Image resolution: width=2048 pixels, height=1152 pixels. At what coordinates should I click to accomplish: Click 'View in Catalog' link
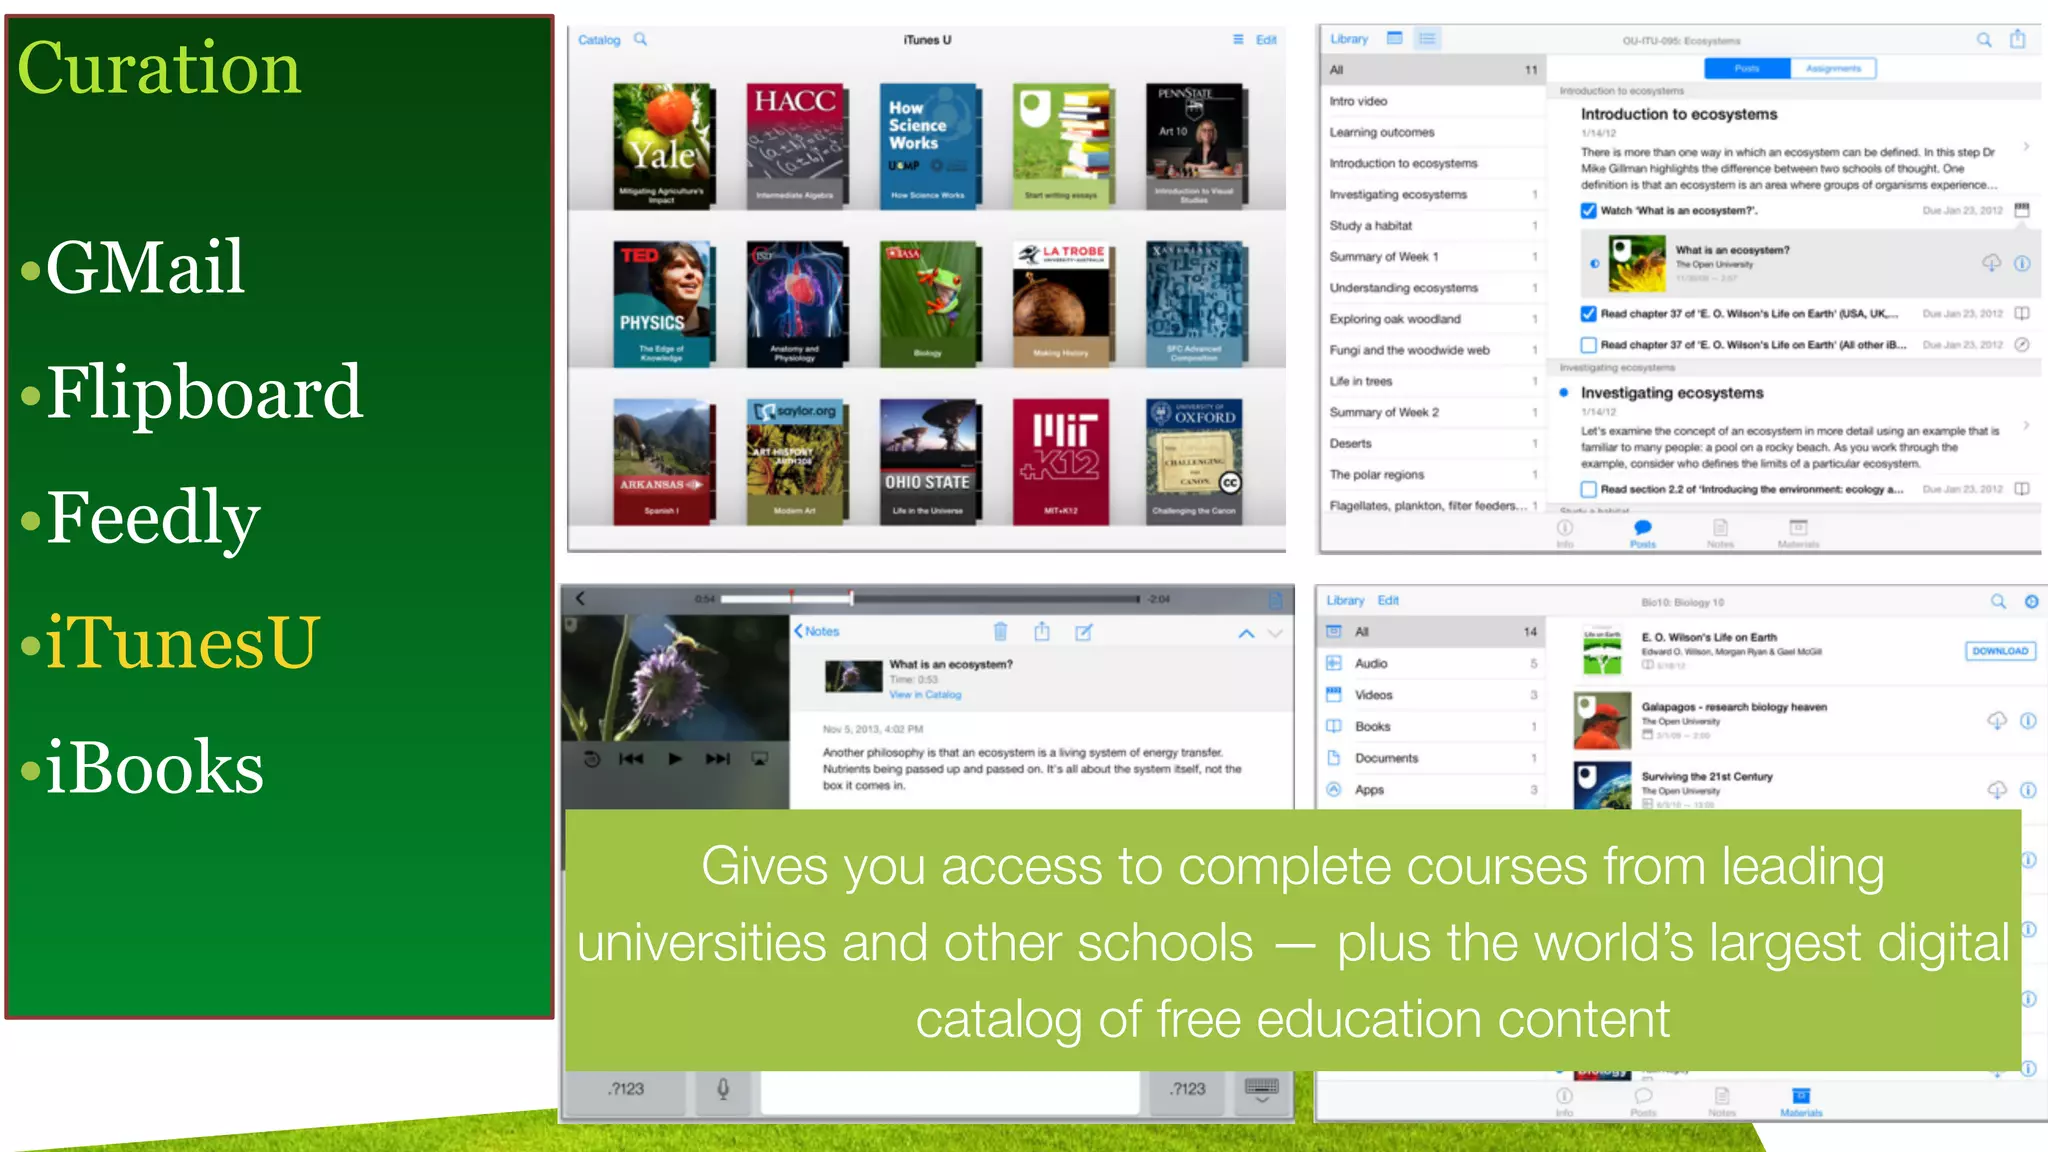[x=925, y=694]
